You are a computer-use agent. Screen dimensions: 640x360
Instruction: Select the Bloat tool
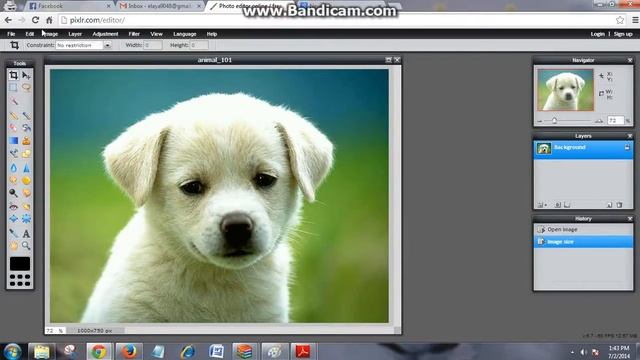(x=13, y=219)
